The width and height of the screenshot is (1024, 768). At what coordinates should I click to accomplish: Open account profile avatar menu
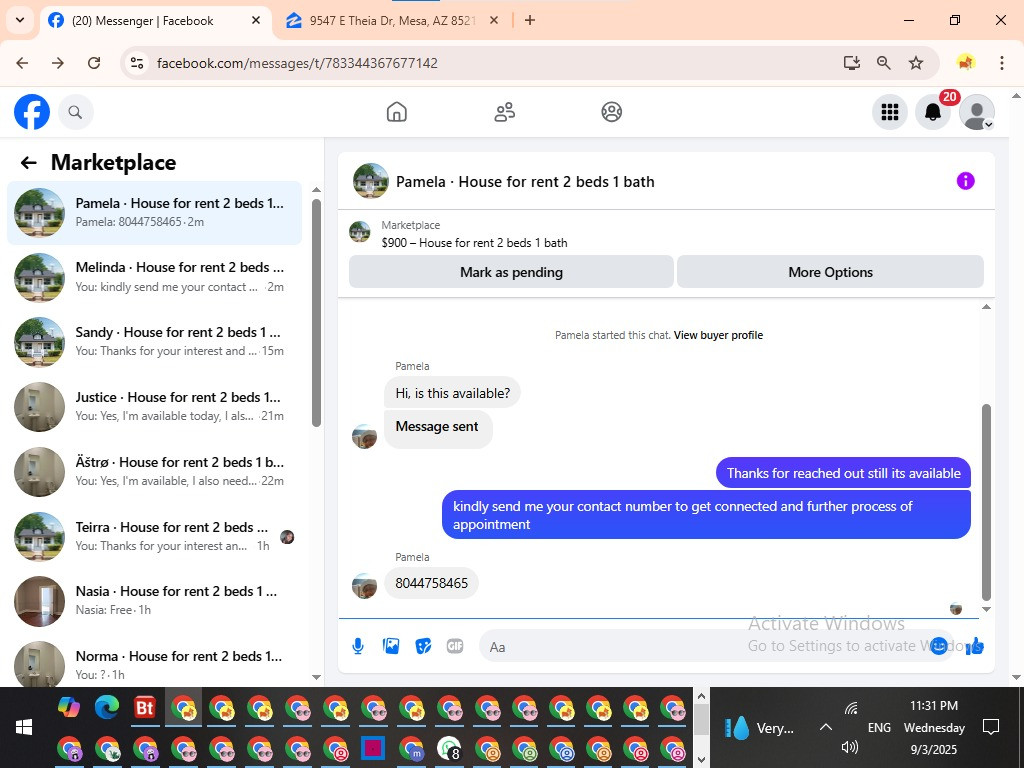[976, 112]
